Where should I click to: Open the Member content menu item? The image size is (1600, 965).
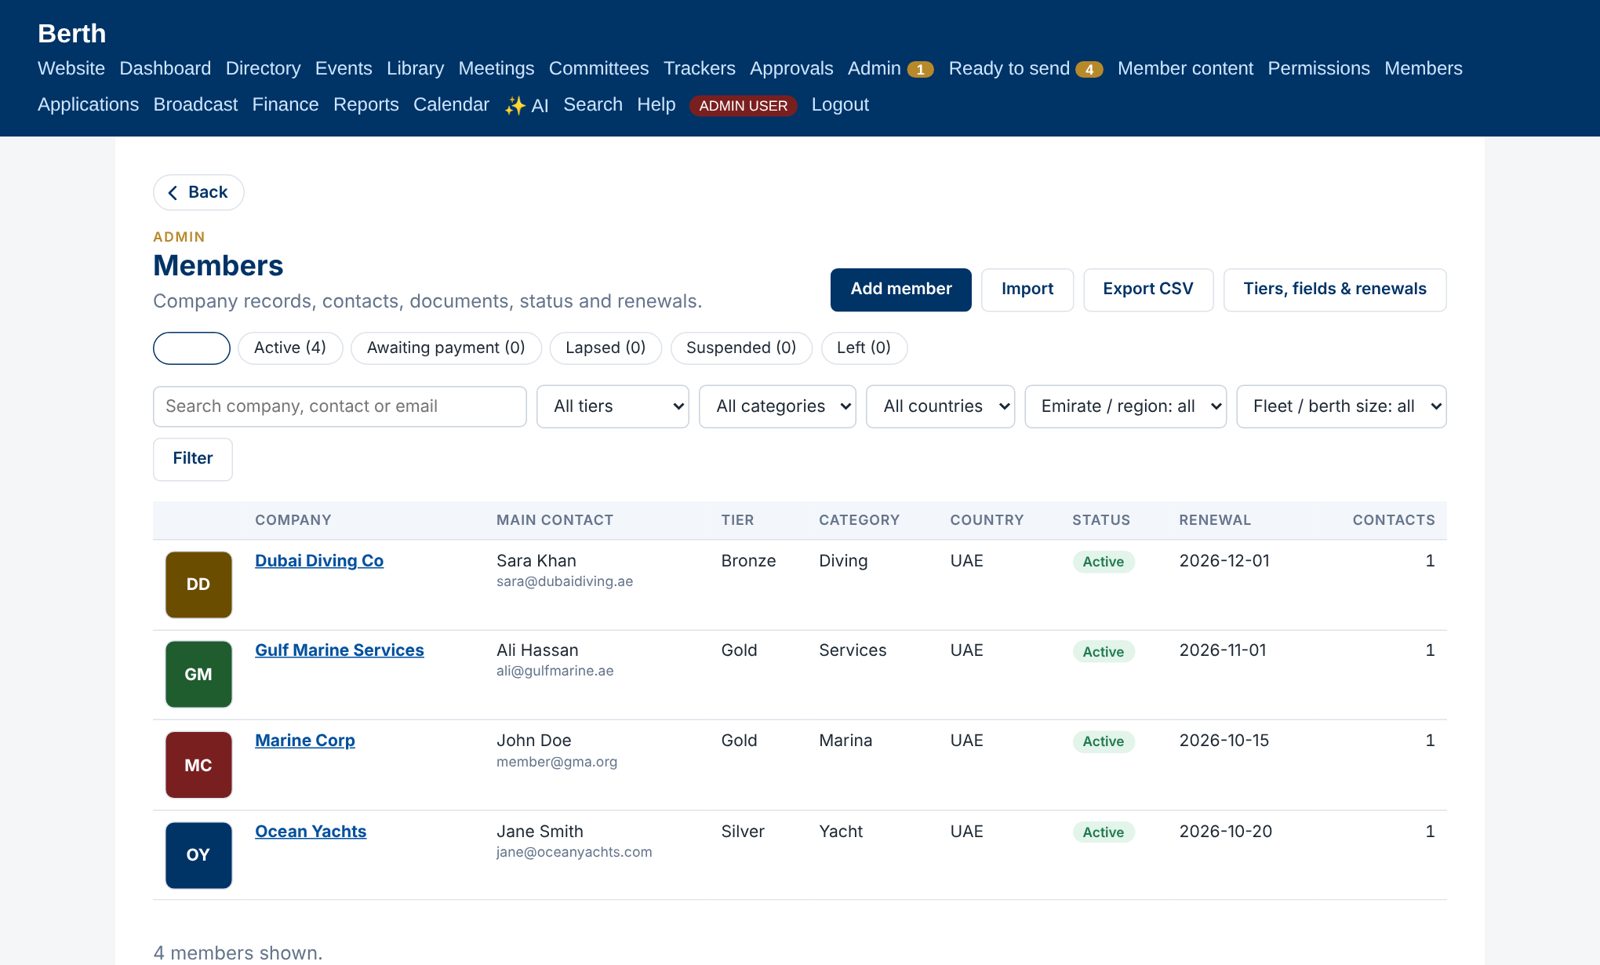(x=1185, y=68)
